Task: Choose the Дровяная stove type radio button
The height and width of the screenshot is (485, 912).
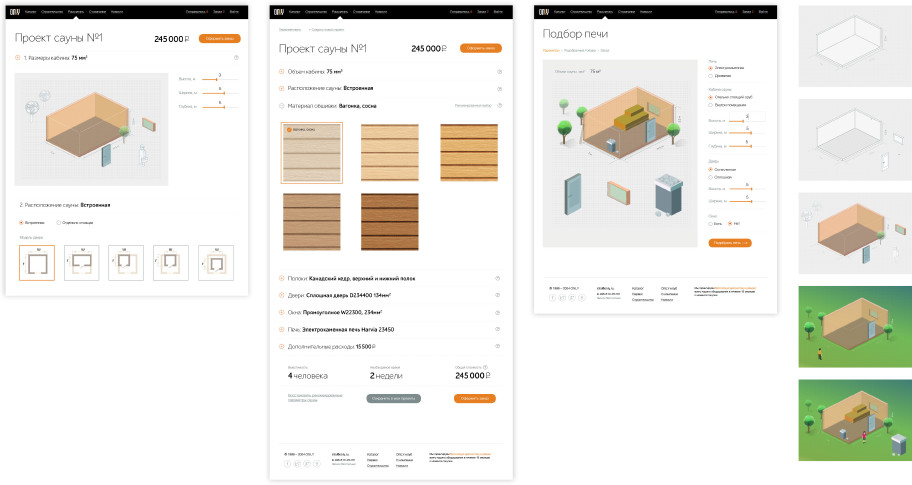Action: pos(710,75)
